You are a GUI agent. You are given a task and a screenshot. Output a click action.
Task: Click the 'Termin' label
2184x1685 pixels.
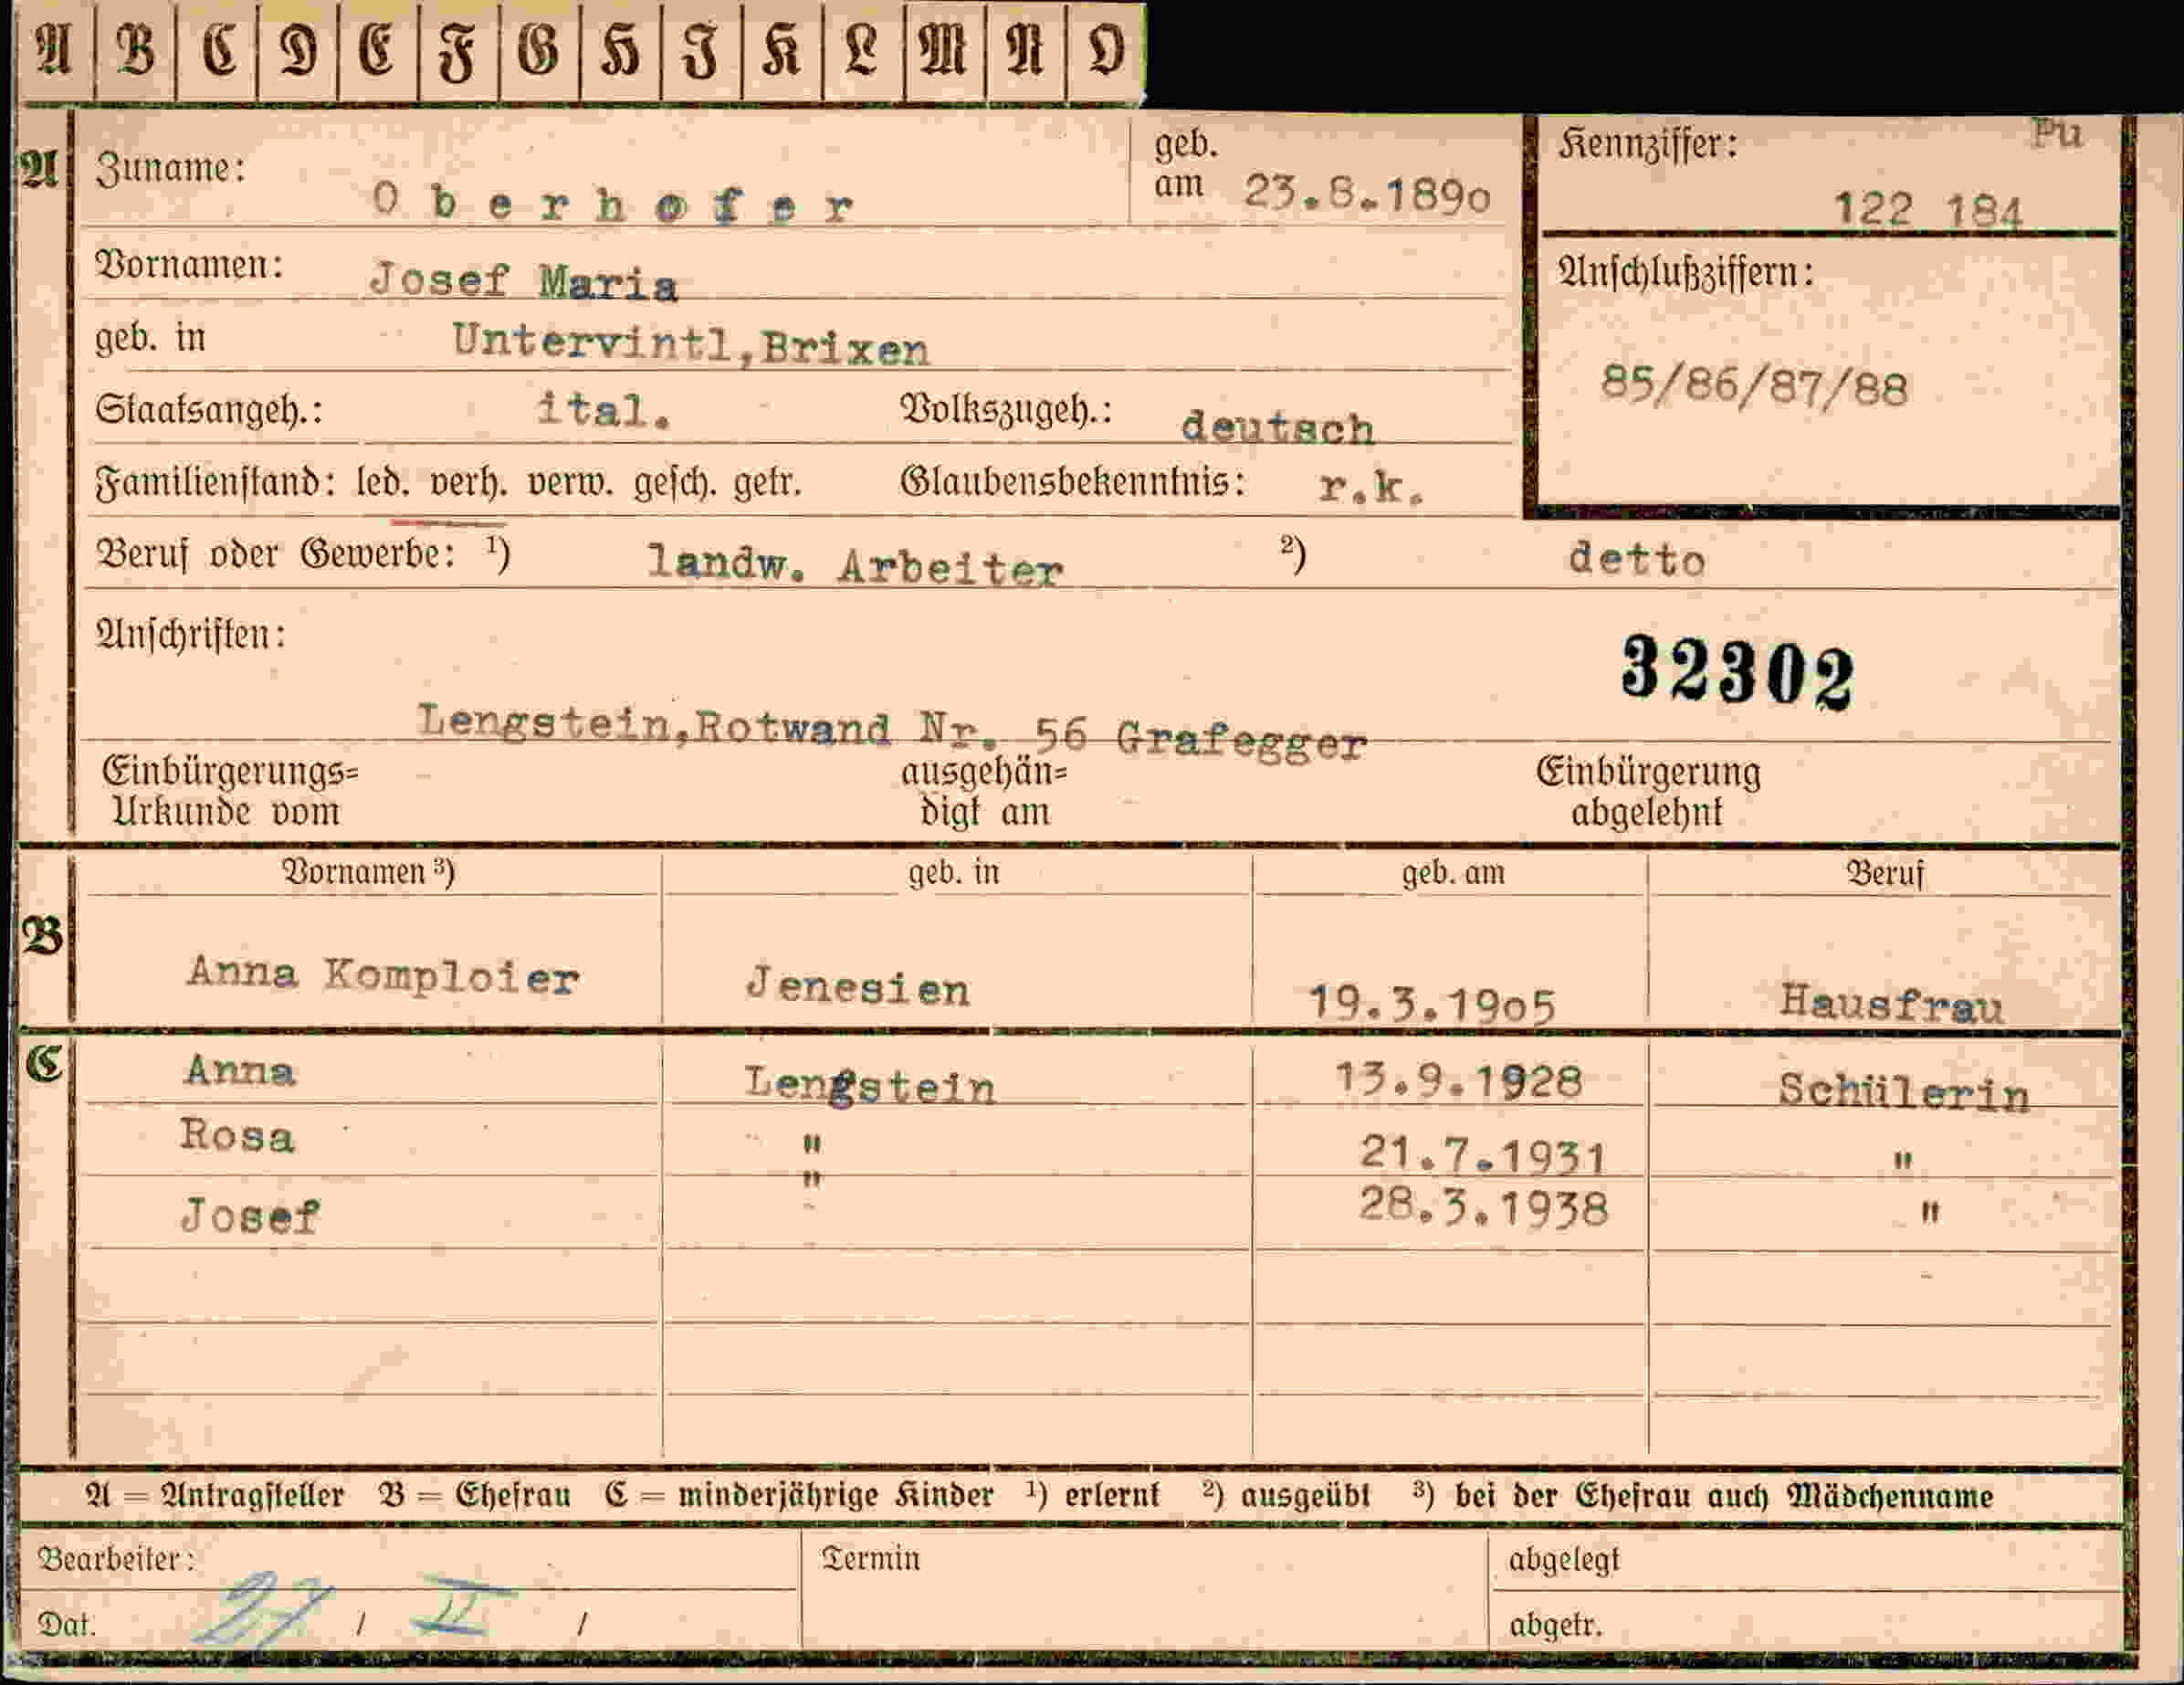click(870, 1558)
